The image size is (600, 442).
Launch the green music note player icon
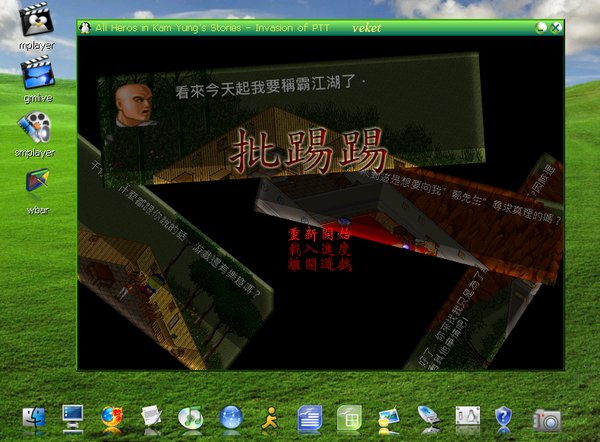tap(191, 417)
